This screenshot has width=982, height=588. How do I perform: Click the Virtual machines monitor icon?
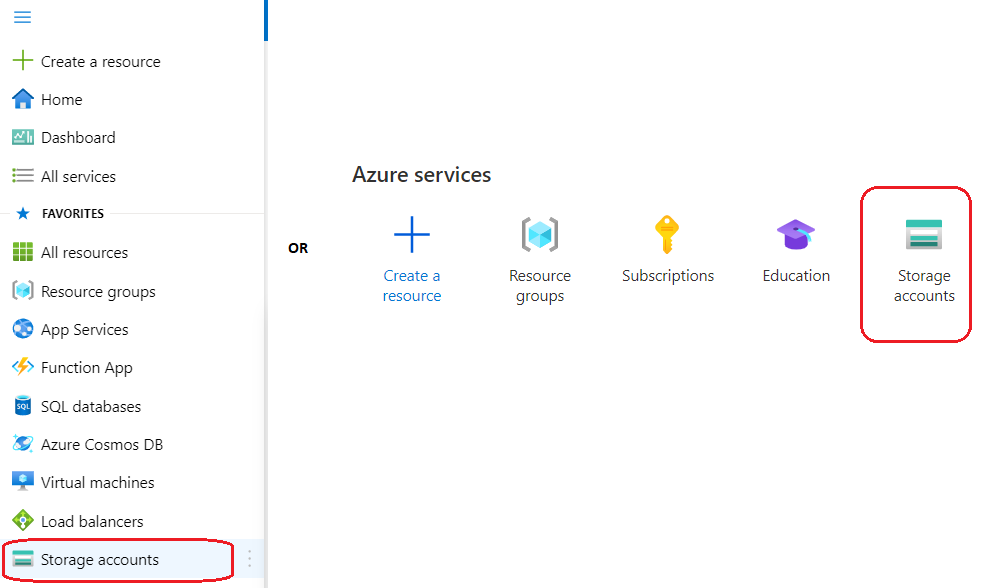pos(23,482)
